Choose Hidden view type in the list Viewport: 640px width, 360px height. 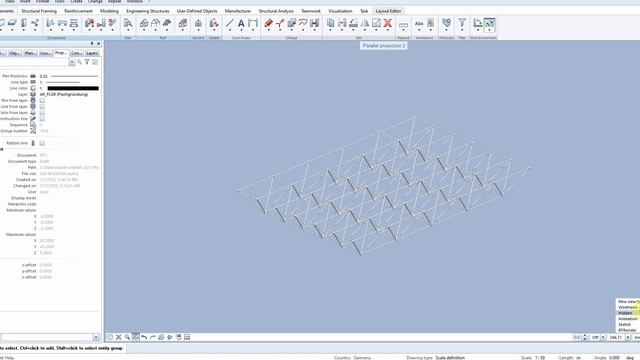pos(627,313)
